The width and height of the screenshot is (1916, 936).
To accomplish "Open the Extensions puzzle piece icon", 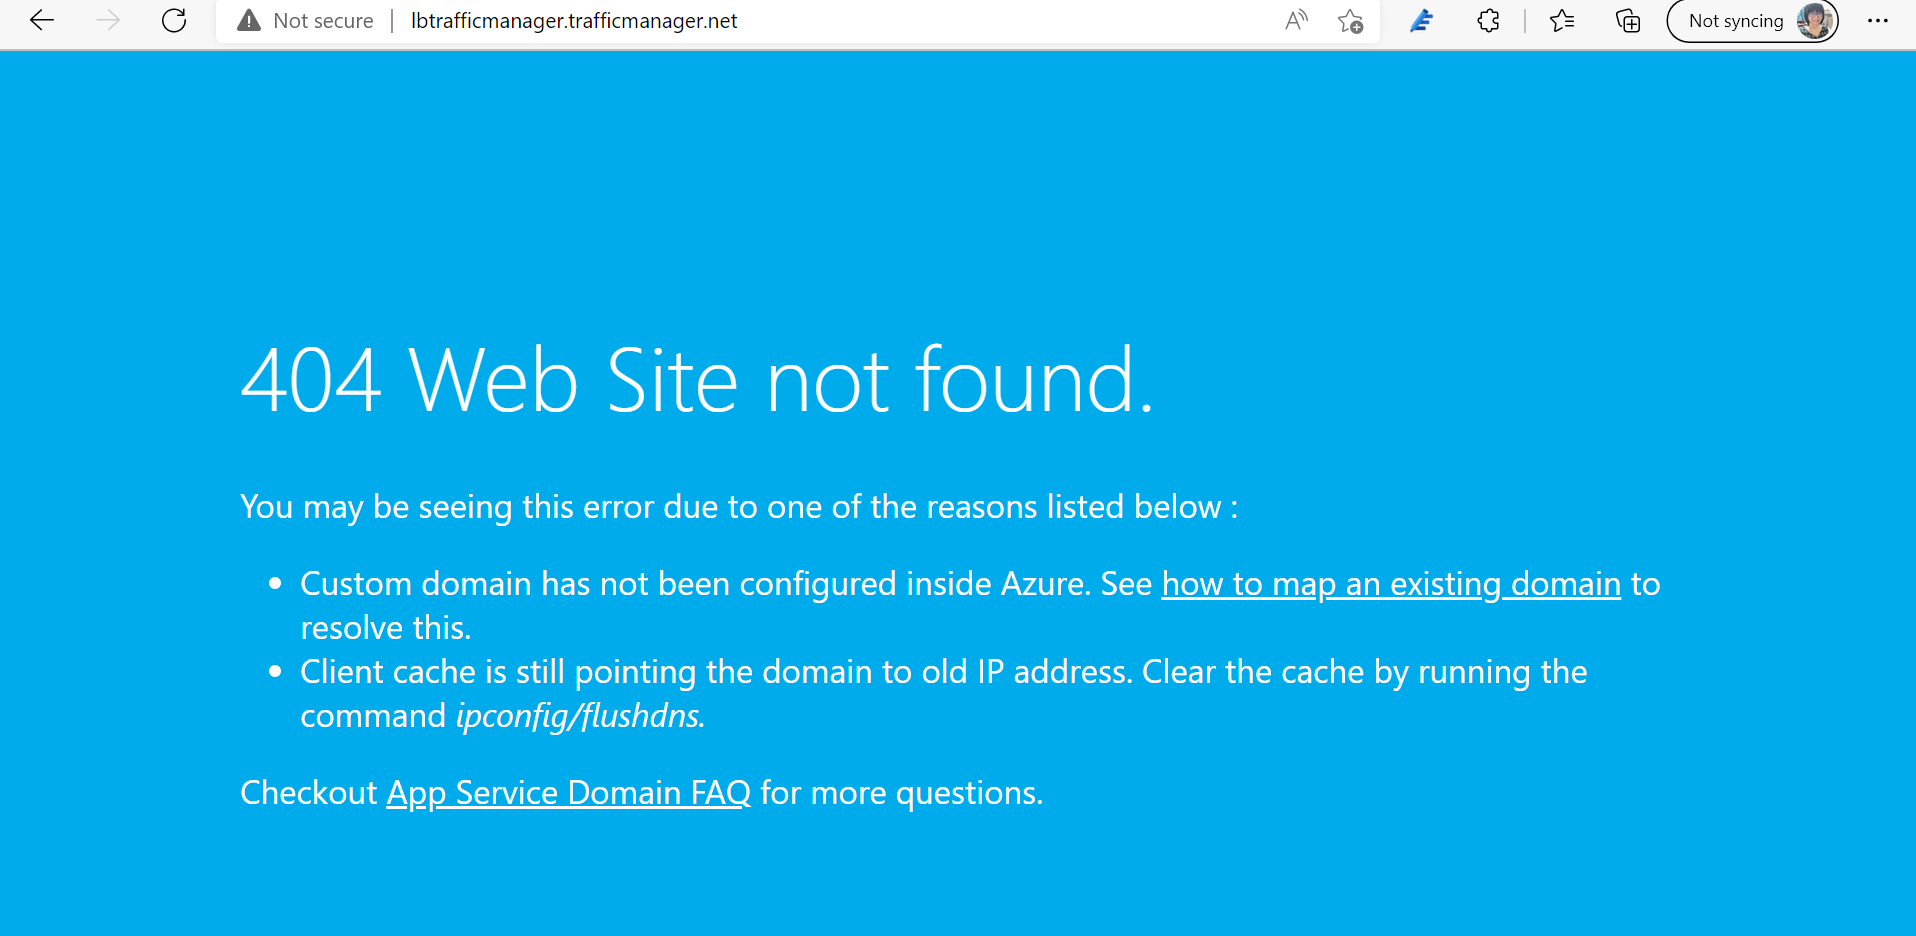I will [x=1488, y=20].
